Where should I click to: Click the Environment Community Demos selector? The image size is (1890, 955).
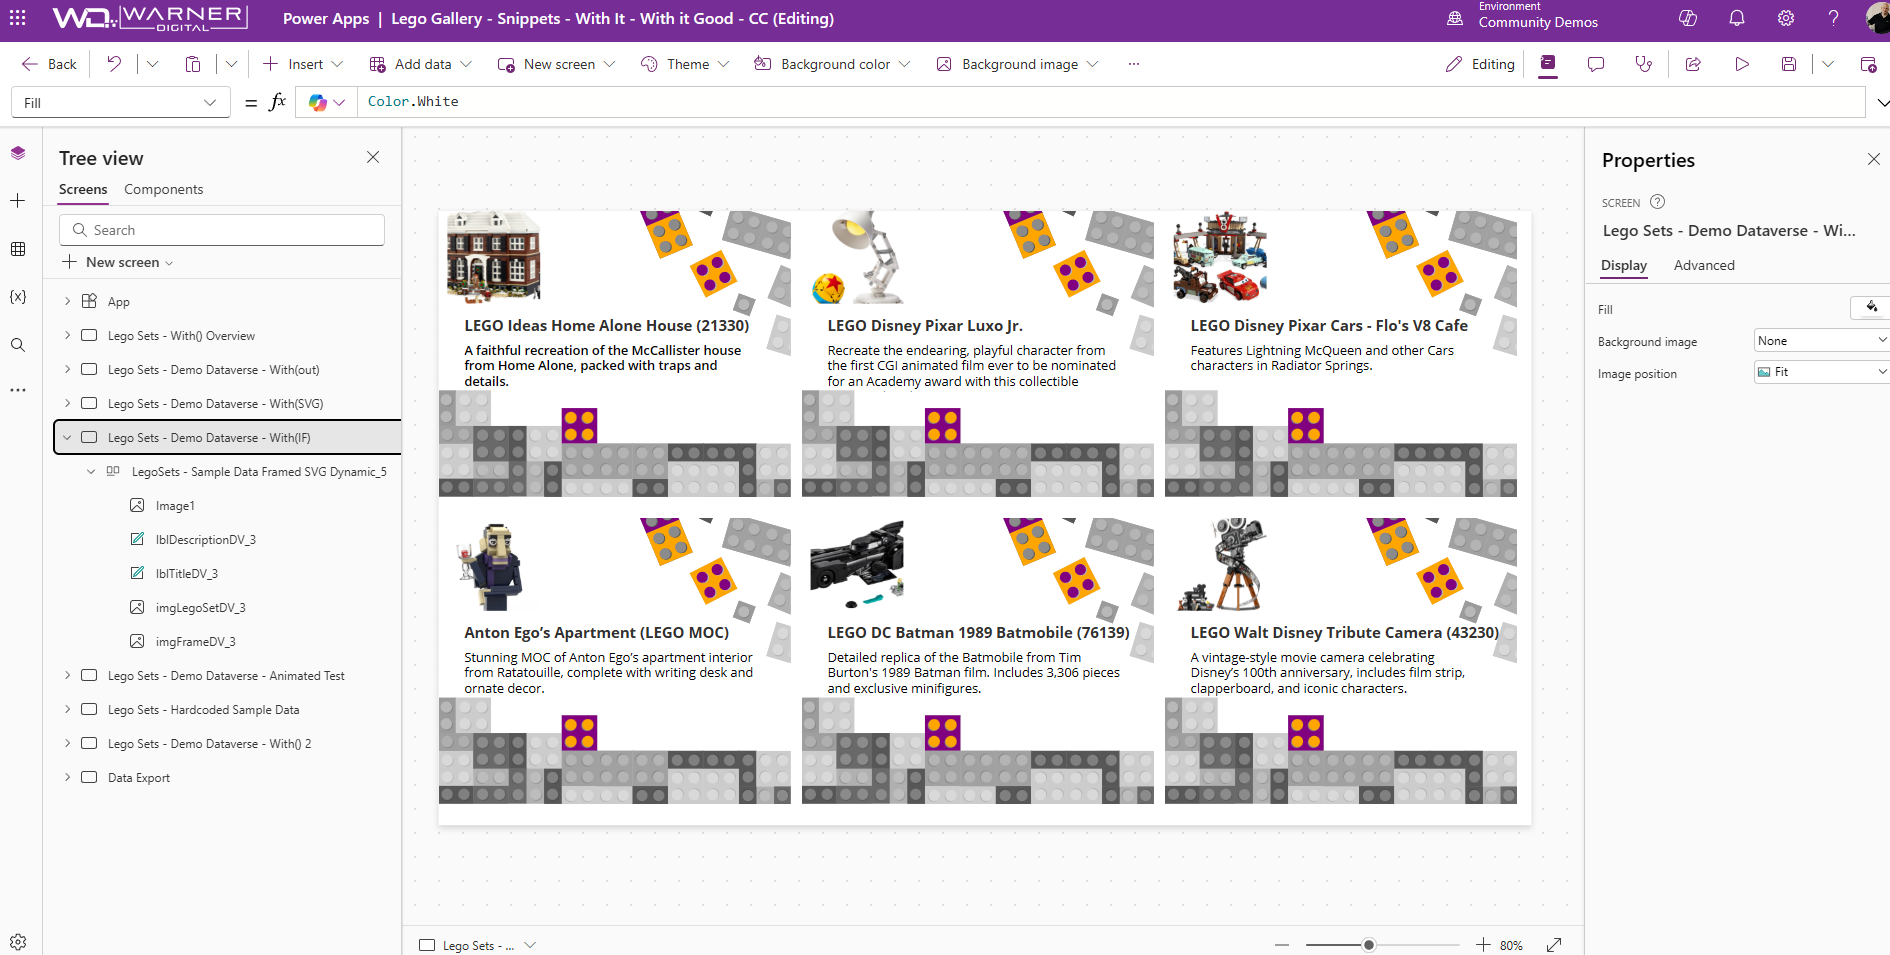[x=1524, y=16]
